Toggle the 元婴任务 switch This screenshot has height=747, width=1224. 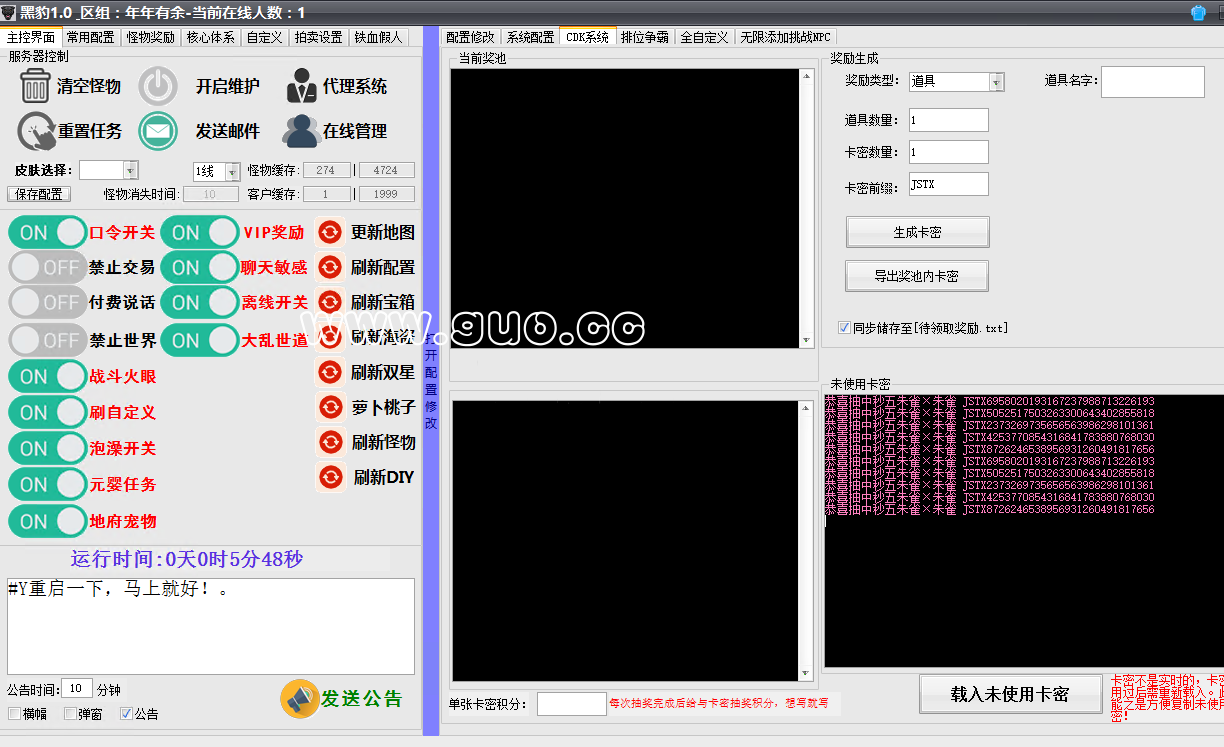(48, 484)
